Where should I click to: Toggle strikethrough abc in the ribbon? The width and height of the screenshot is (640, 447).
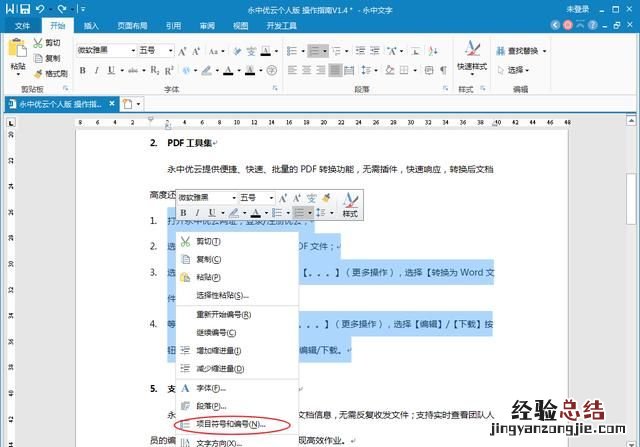(x=133, y=71)
